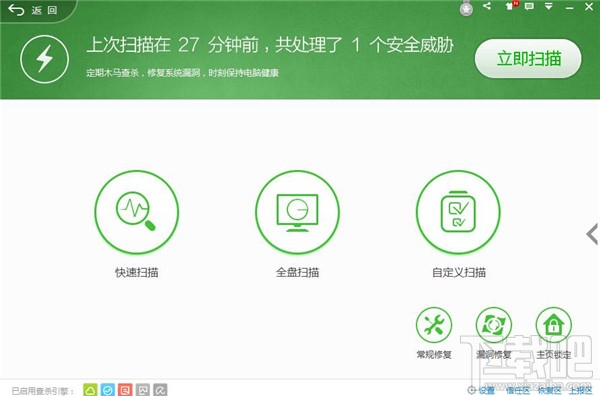Click the 快速扫描 text label
Image resolution: width=600 pixels, height=396 pixels.
click(137, 272)
